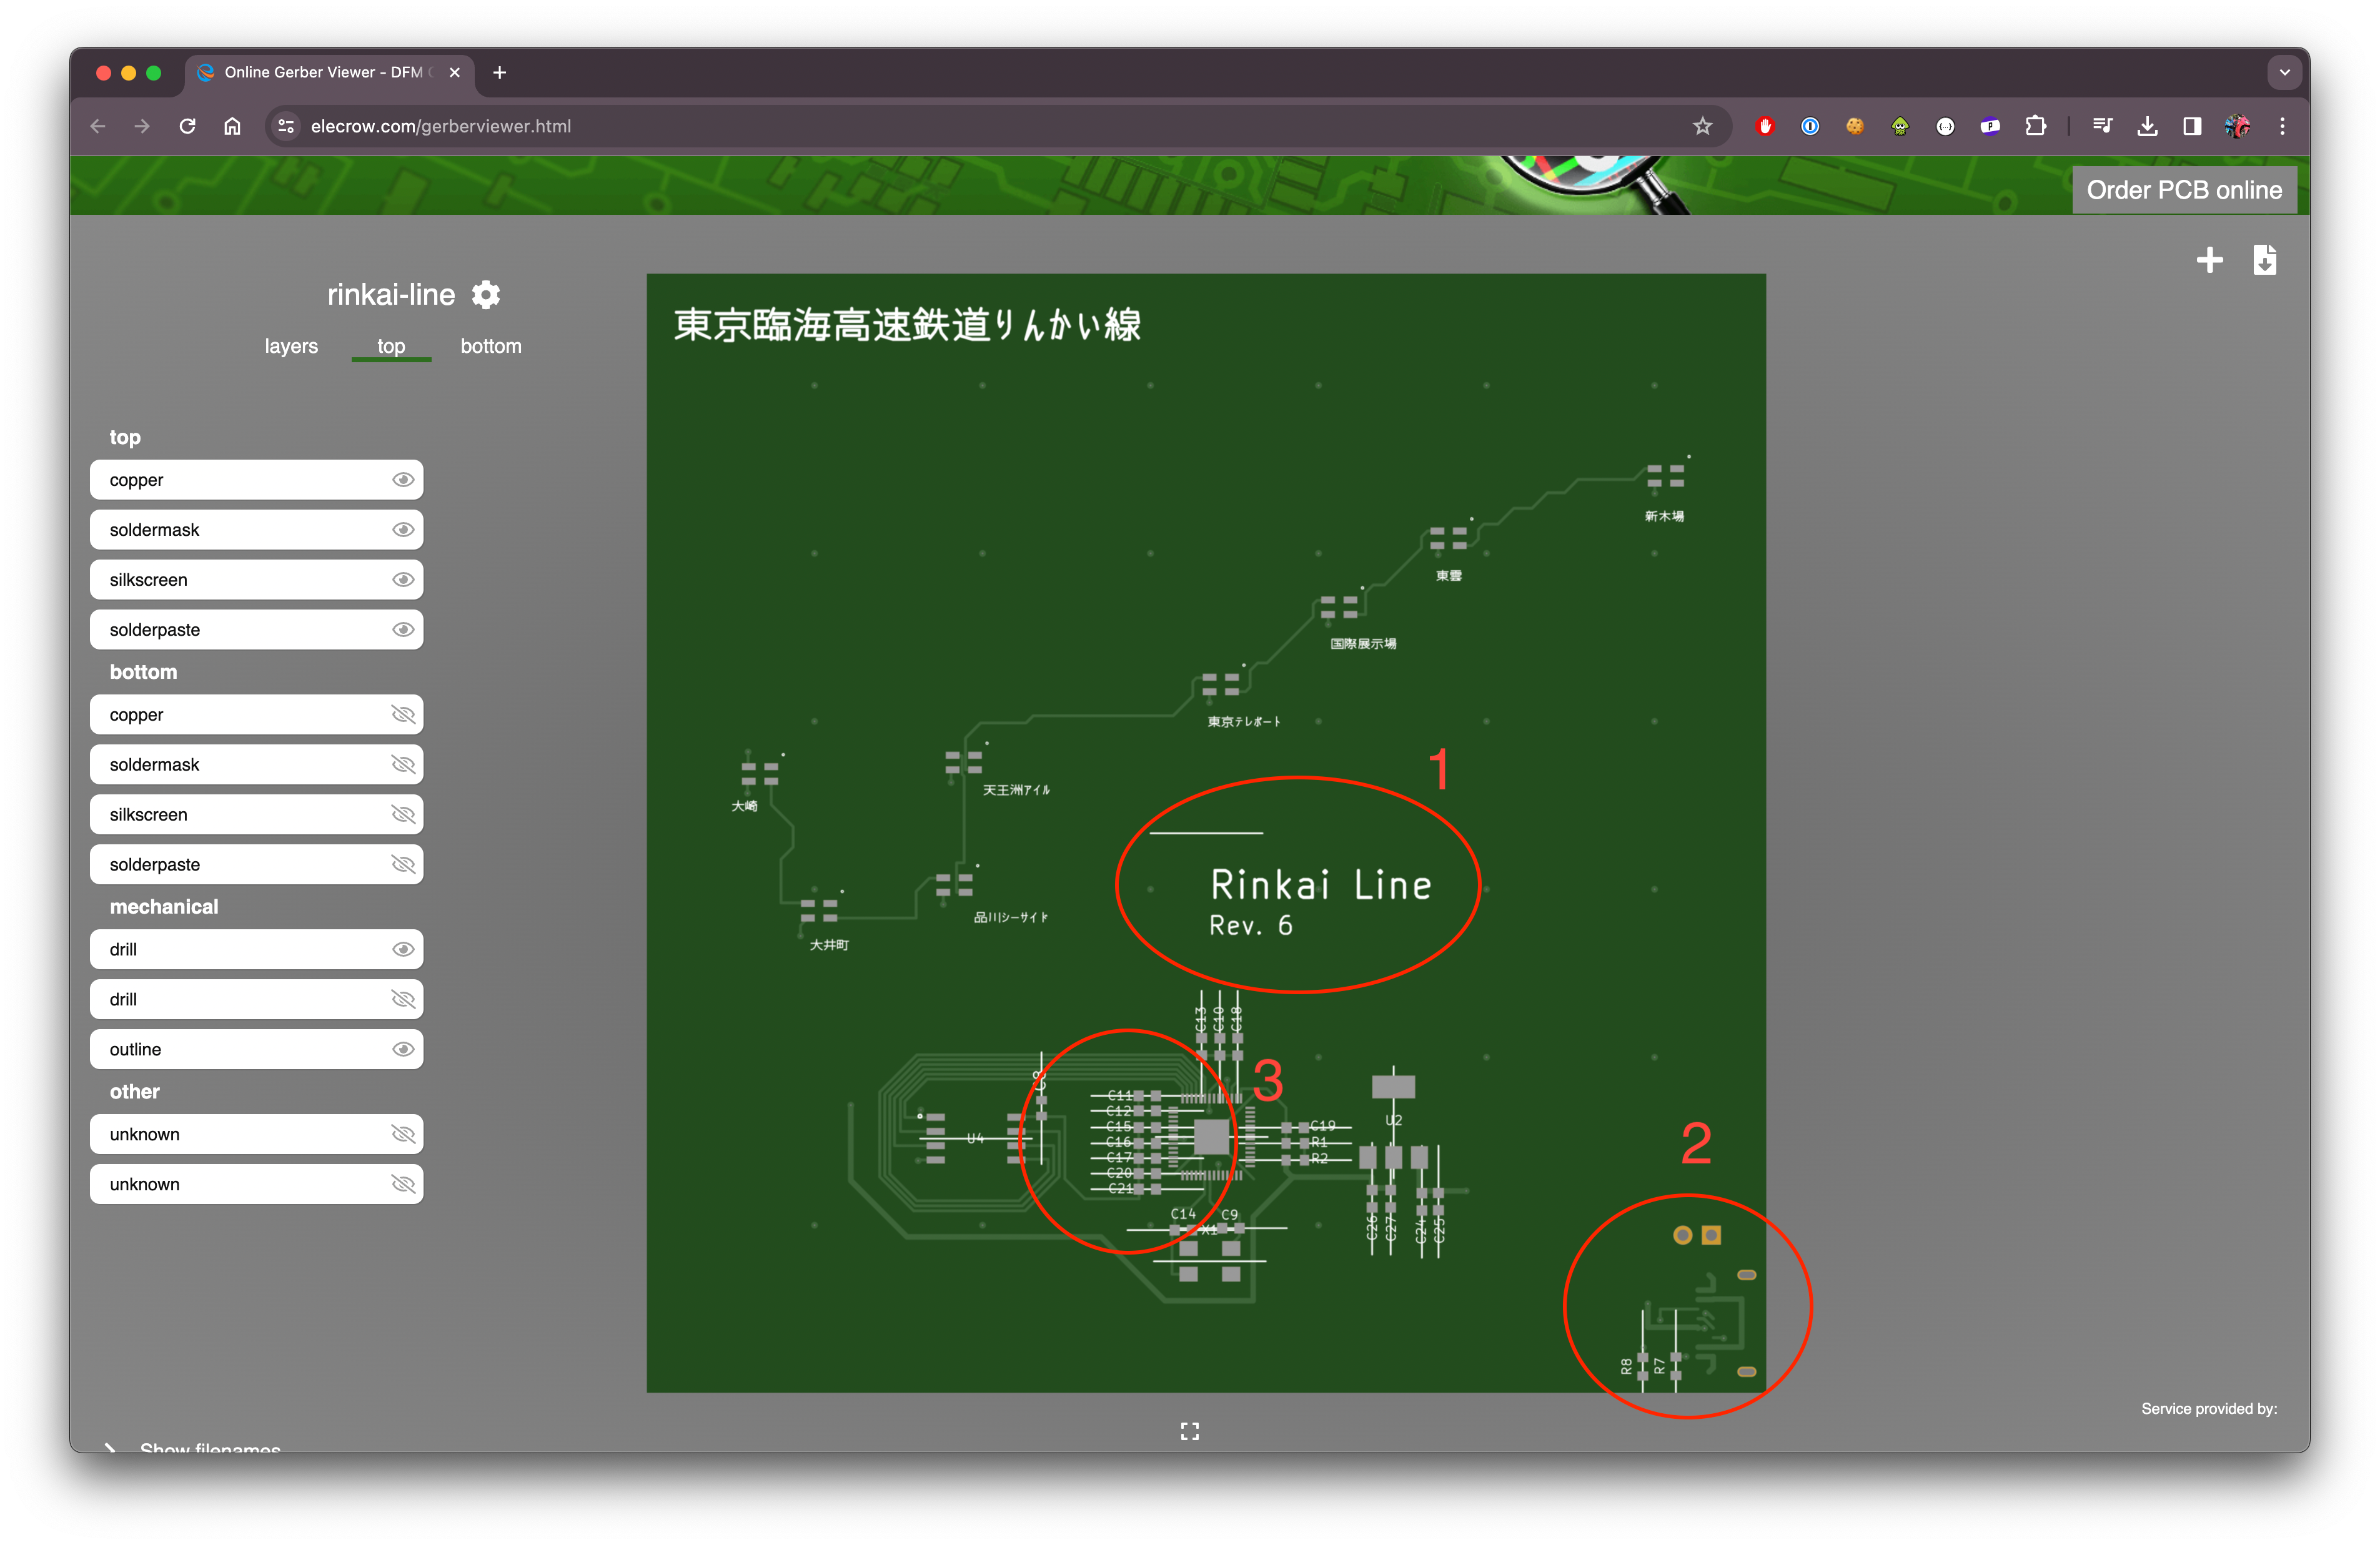Show the bottom soldermask layer
The image size is (2380, 1545).
tap(403, 765)
